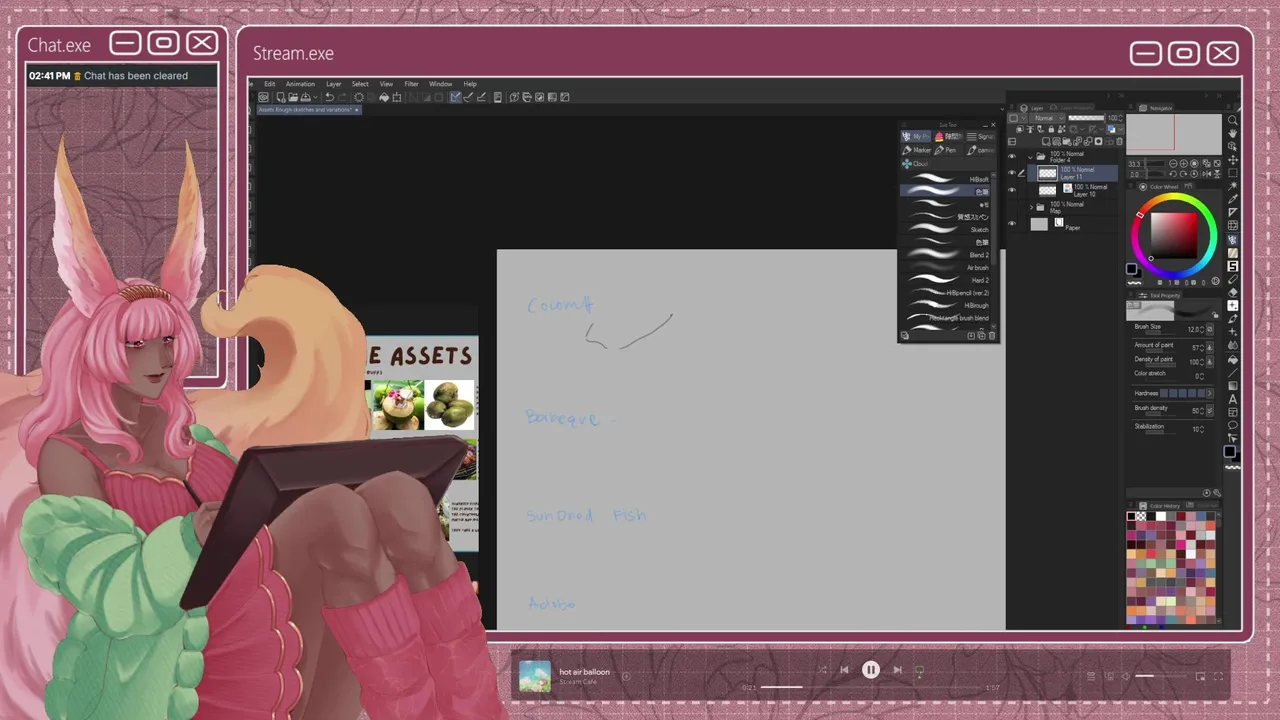The image size is (1280, 720).
Task: Pause the hot air balloon track
Action: click(871, 670)
